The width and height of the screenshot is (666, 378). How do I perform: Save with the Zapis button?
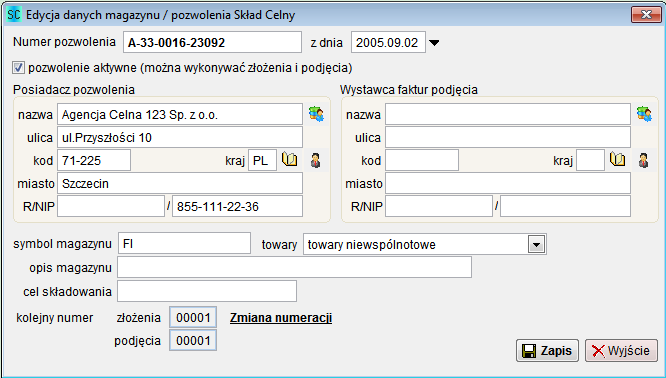547,351
